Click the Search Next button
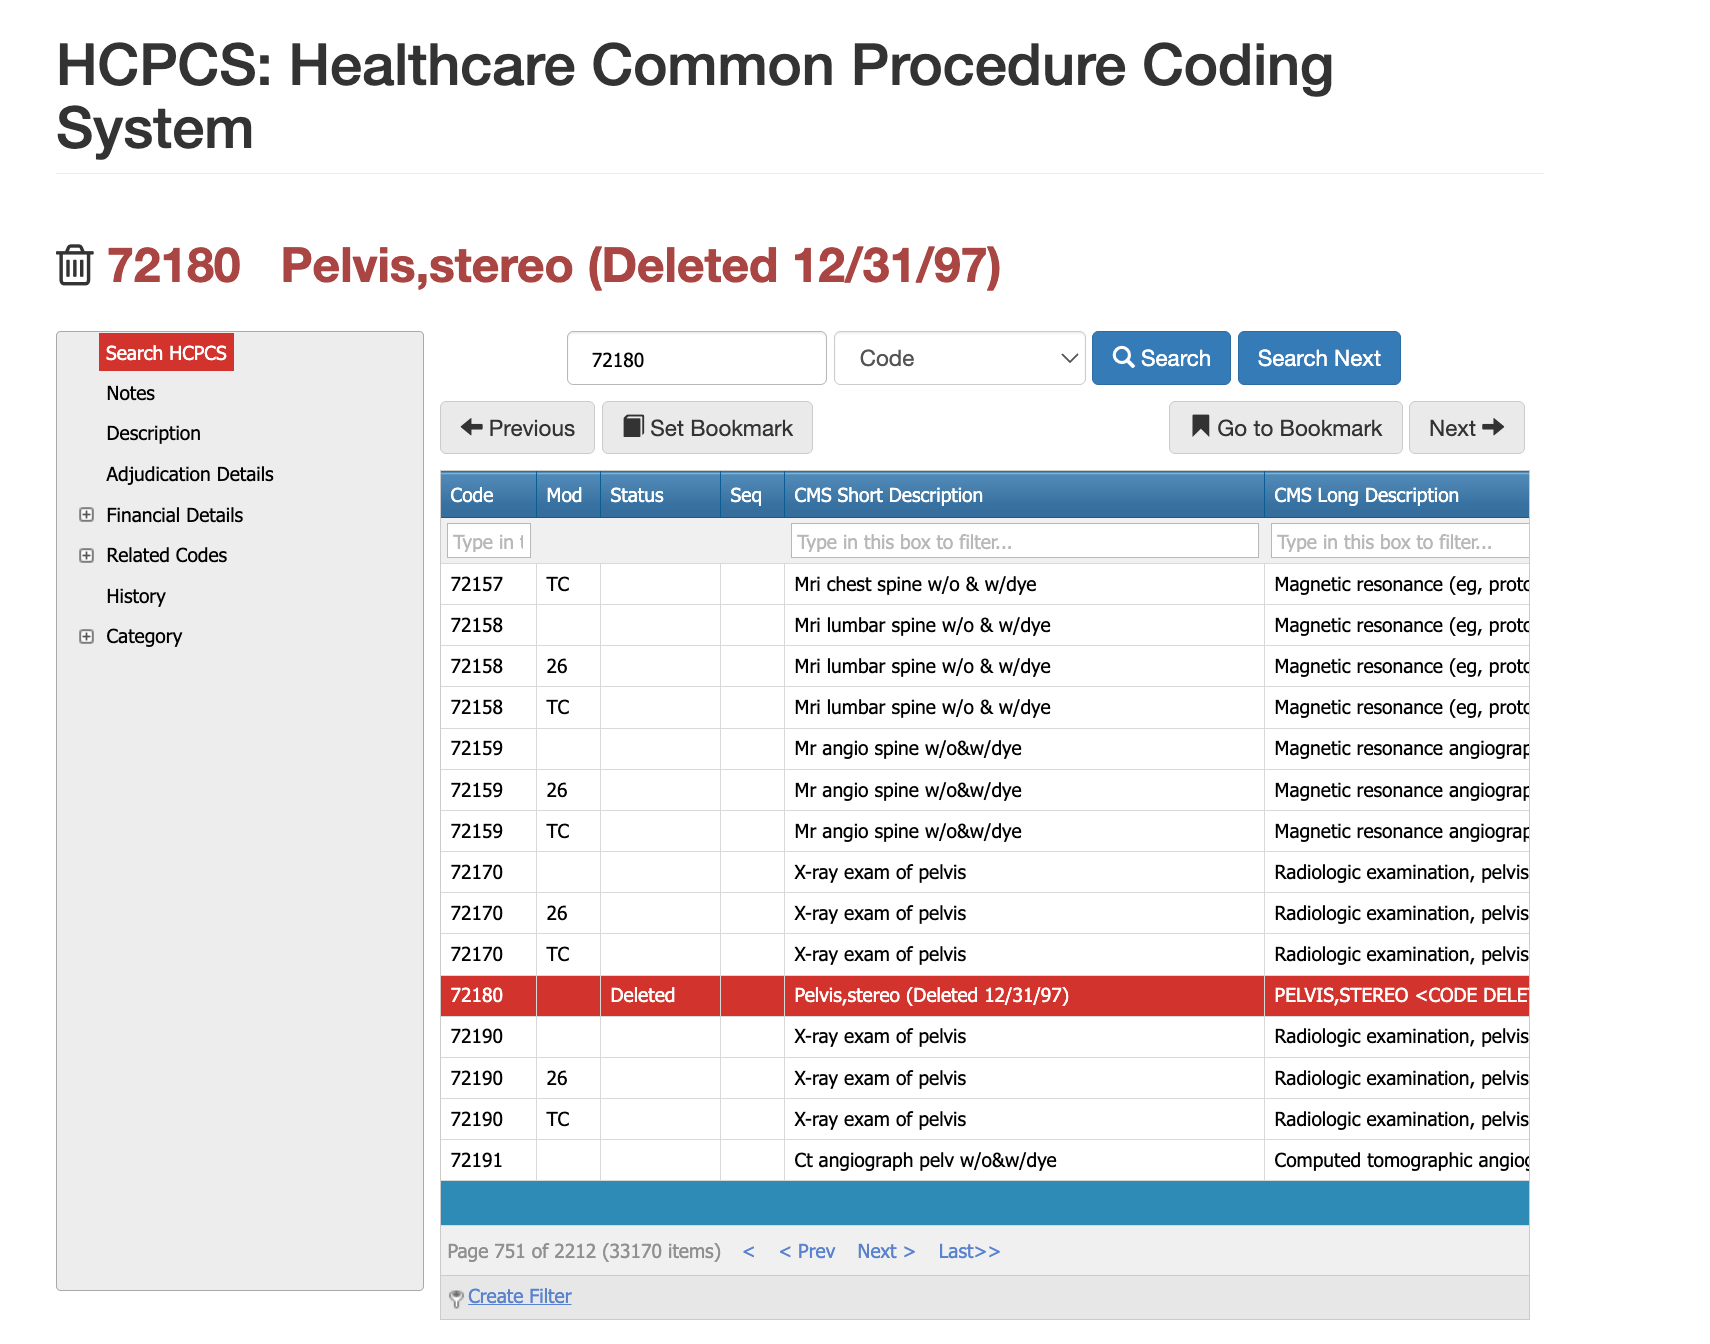Screen dimensions: 1710x1344 1318,358
